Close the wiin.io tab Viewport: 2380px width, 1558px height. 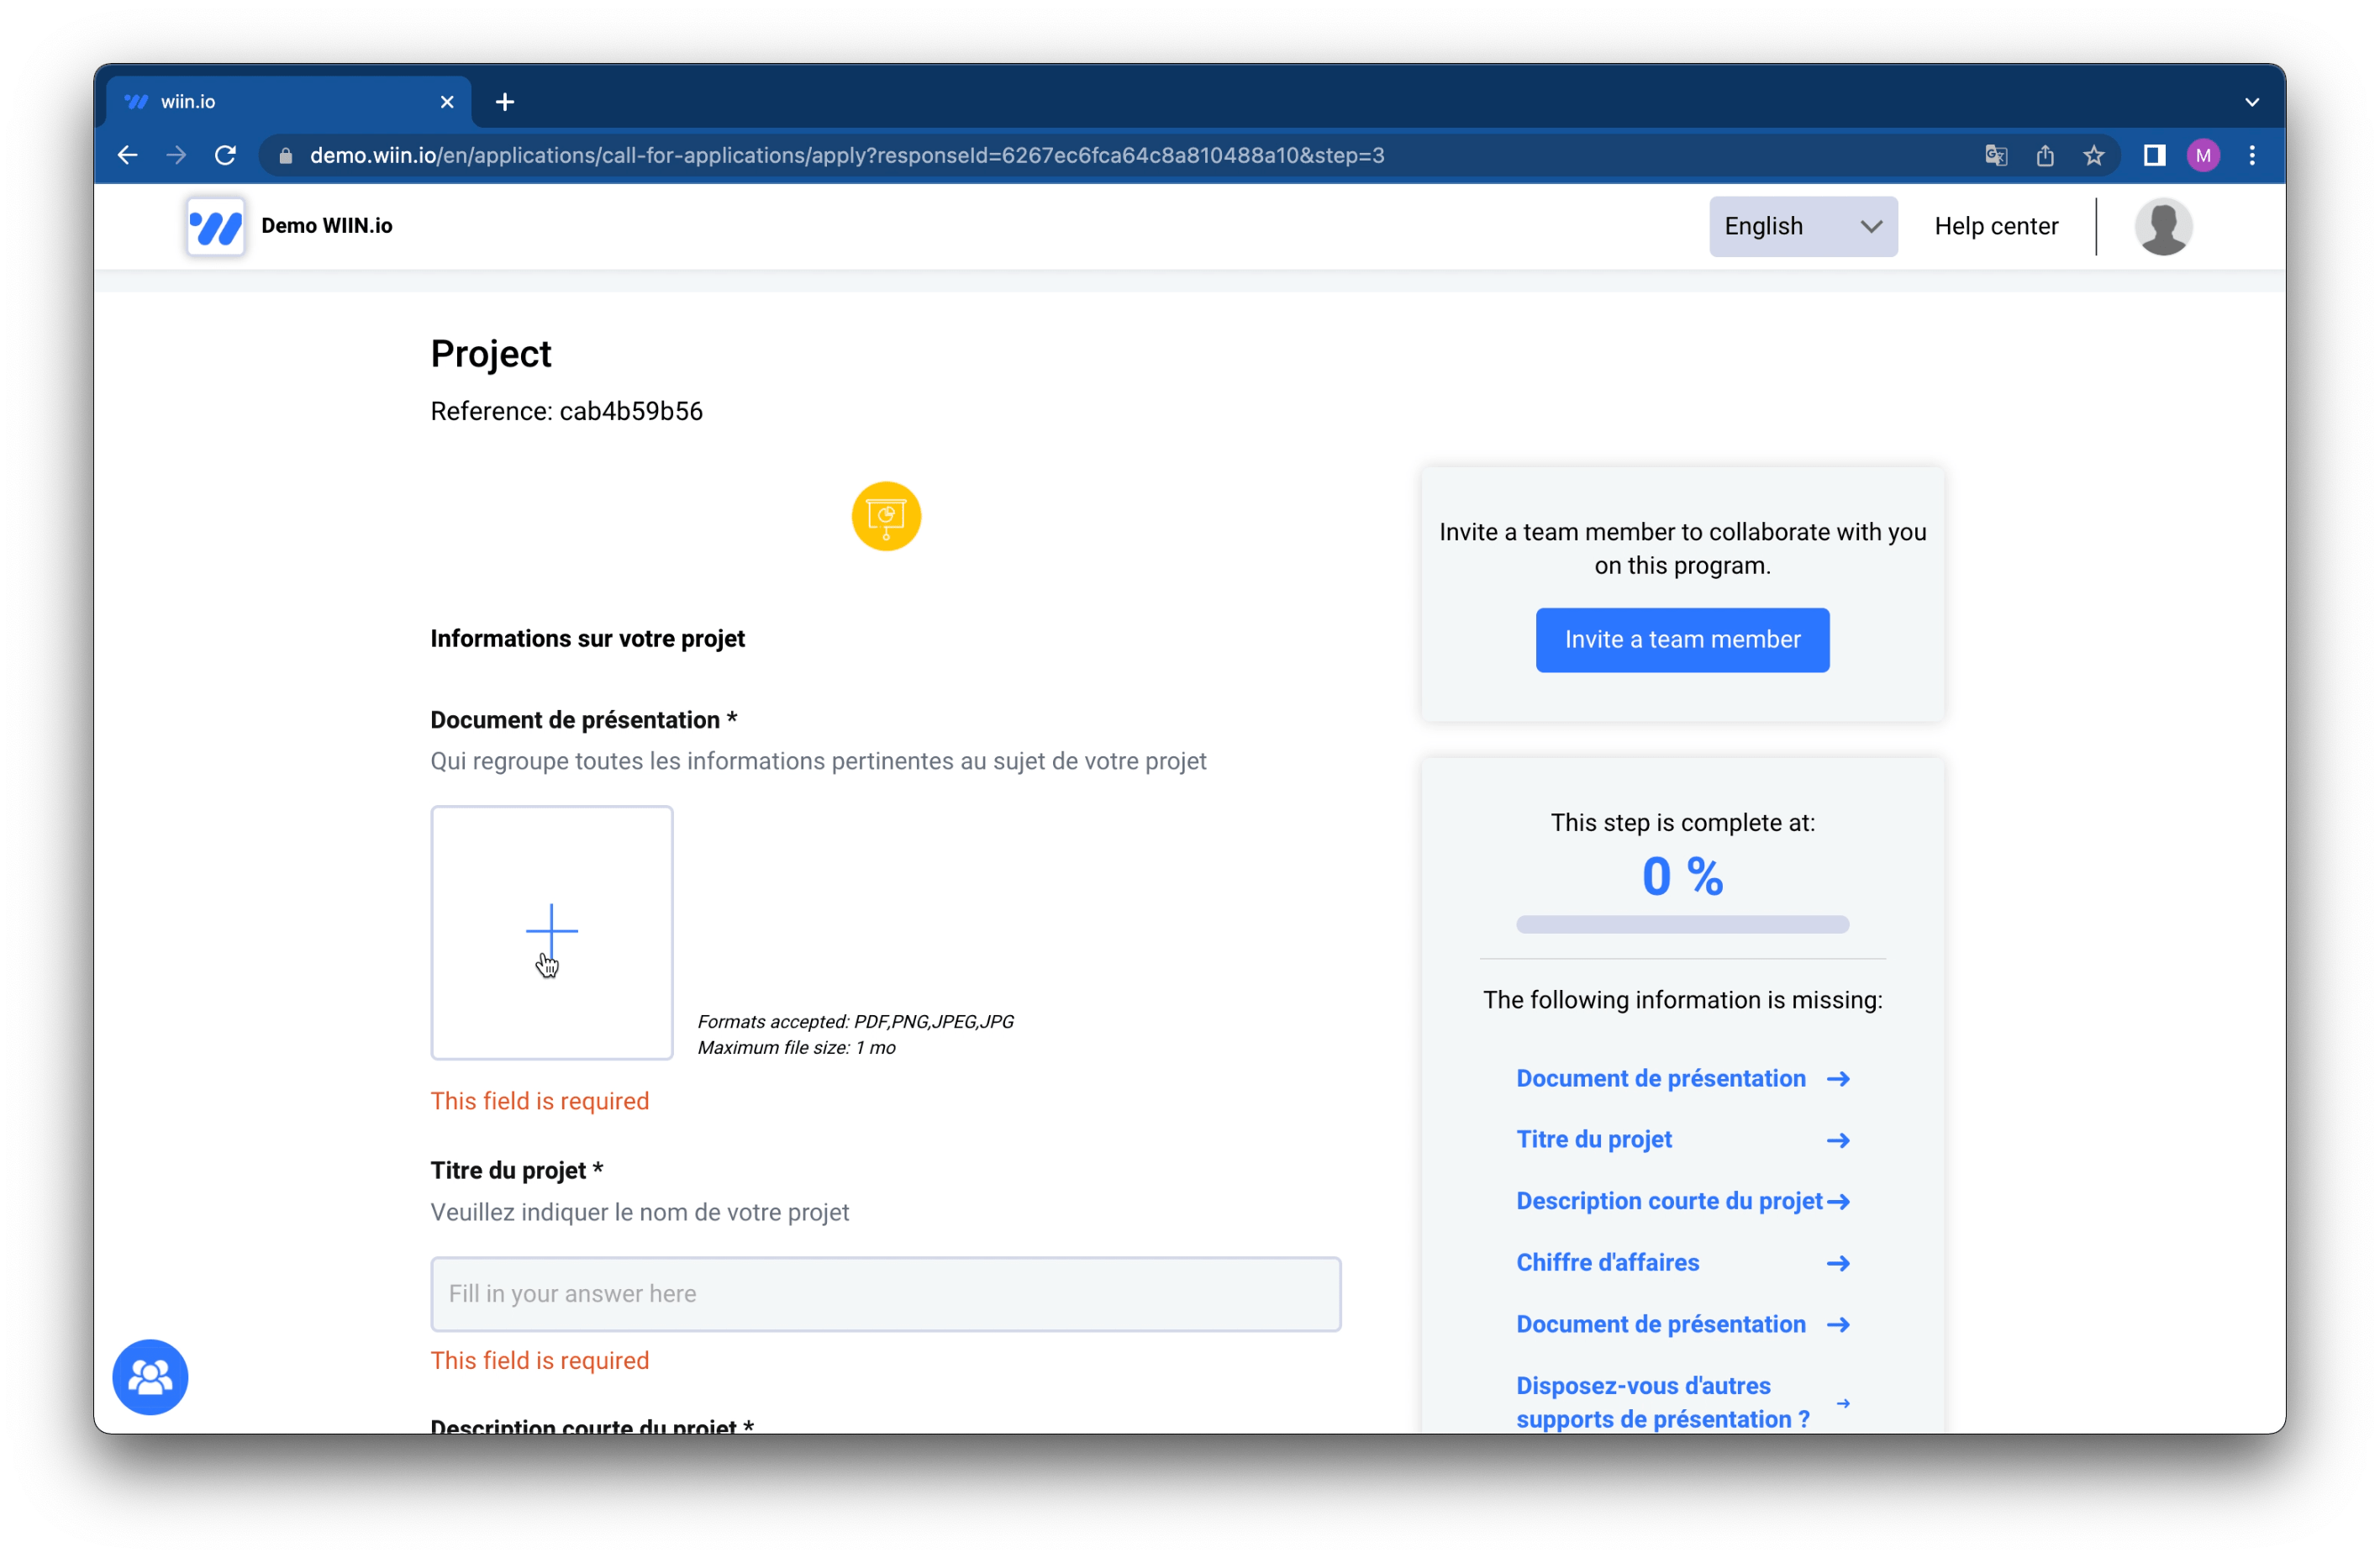(447, 102)
